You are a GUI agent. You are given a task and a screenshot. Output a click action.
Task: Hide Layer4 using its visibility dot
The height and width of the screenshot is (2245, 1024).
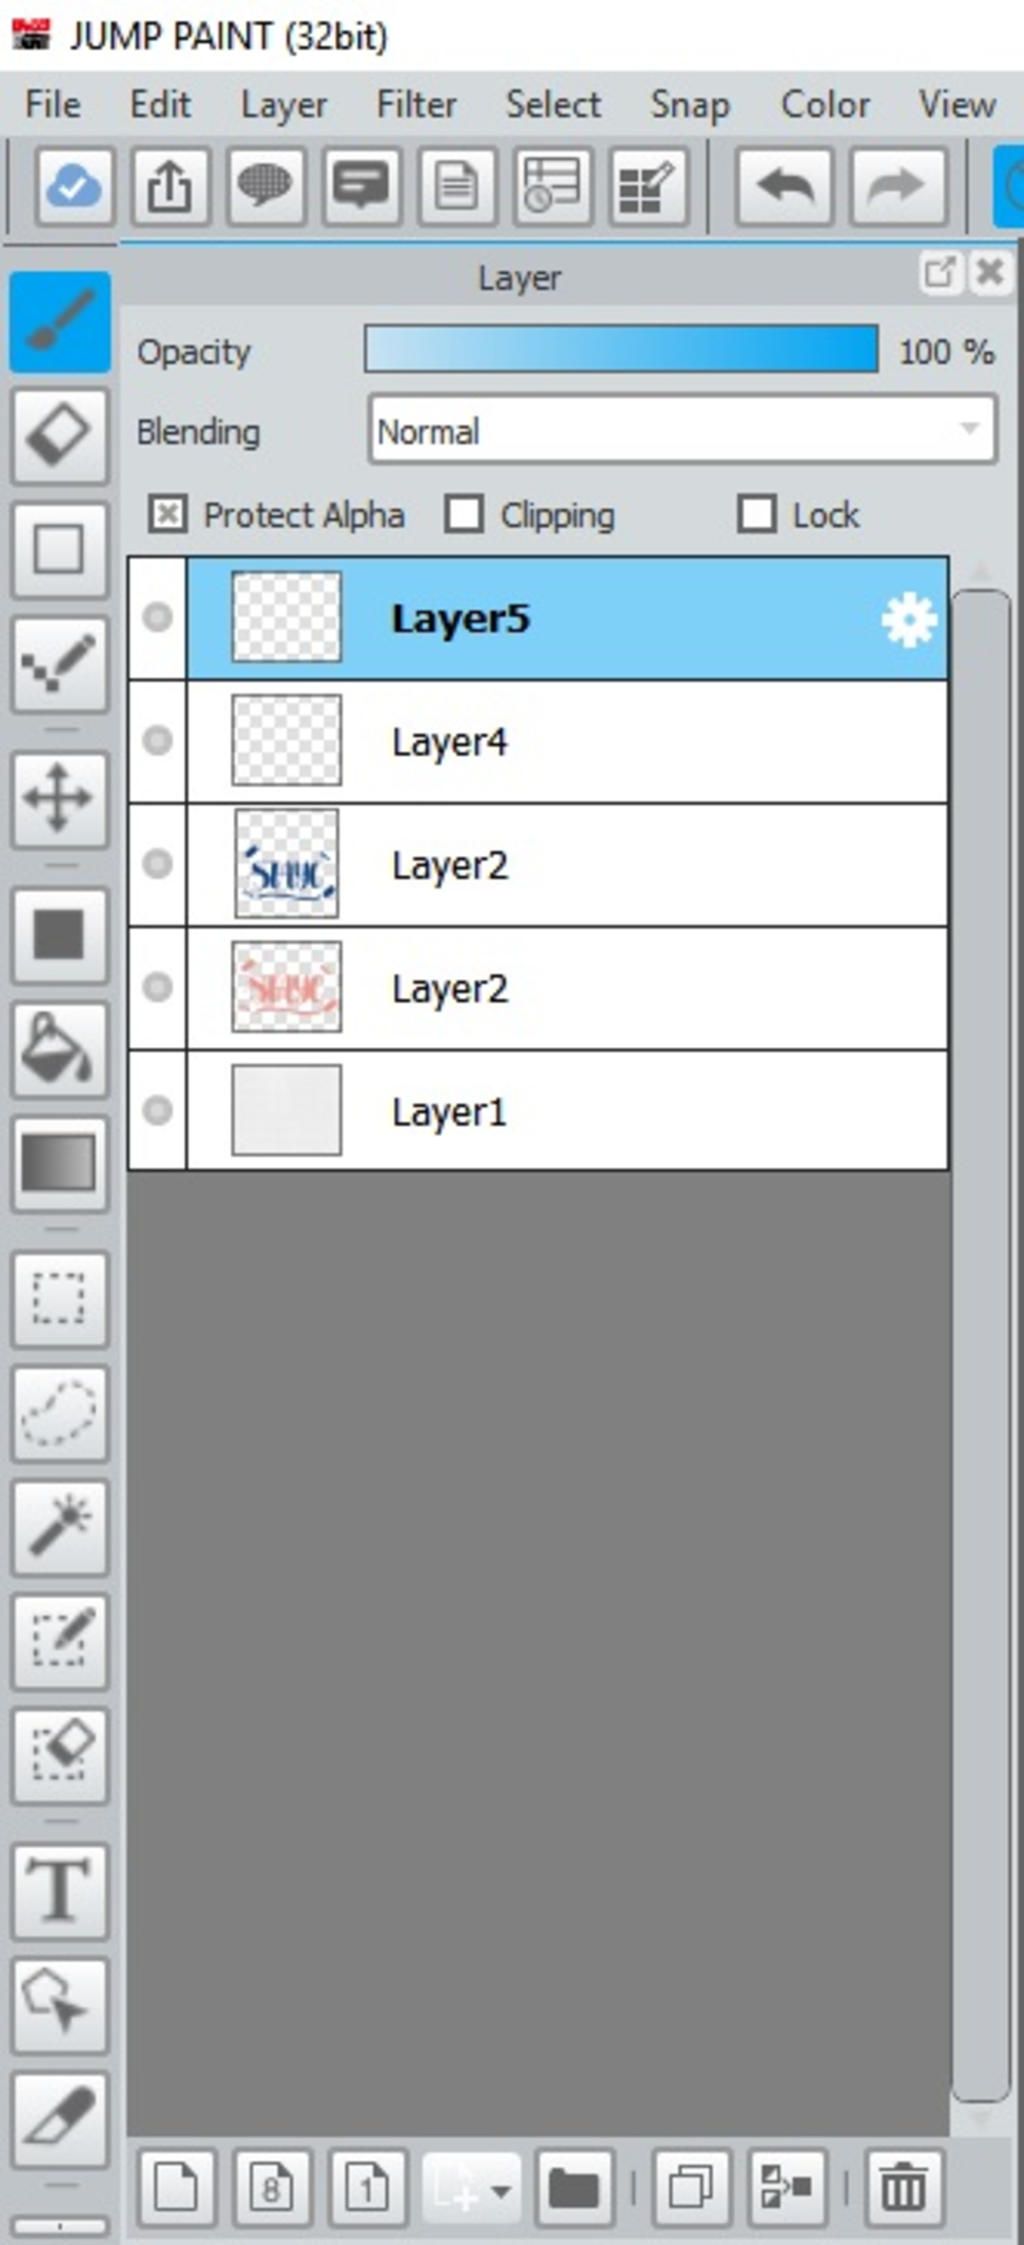click(157, 741)
